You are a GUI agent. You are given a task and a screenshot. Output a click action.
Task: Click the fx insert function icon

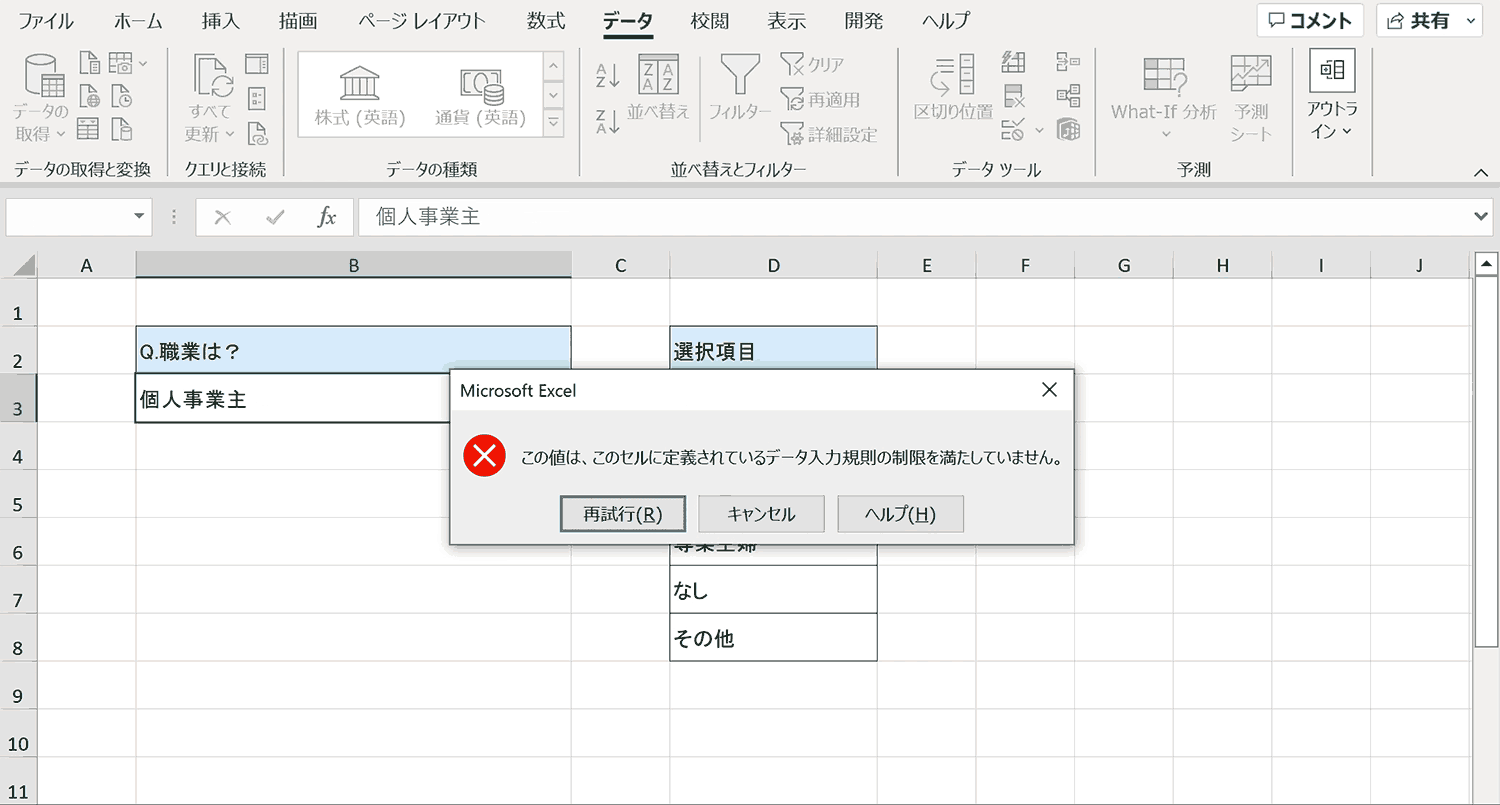[x=326, y=217]
